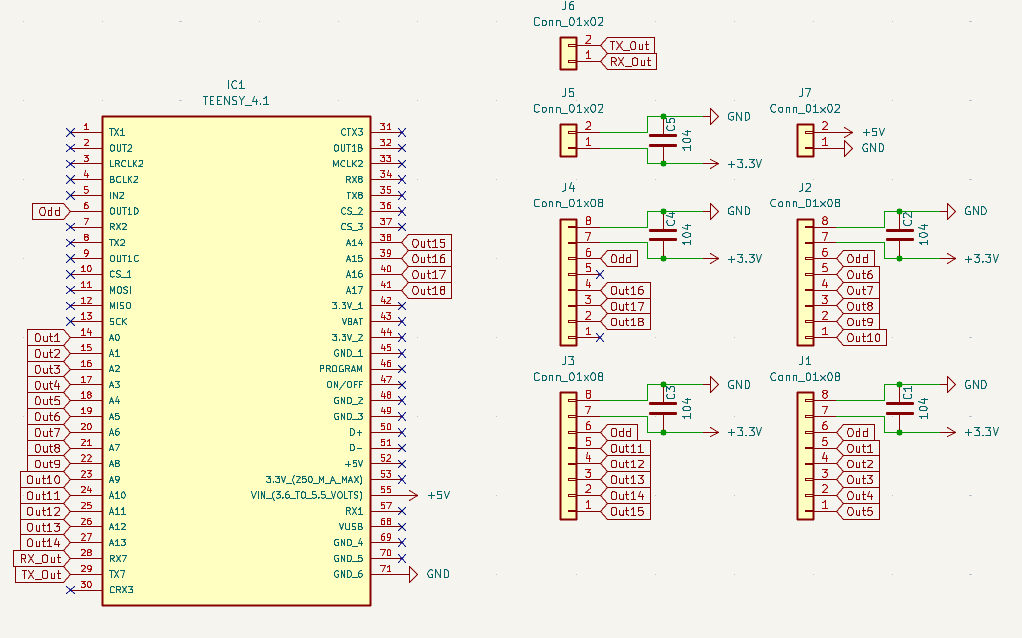This screenshot has height=638, width=1022.
Task: Click the no-connect marker on J4 pin 5
Action: 600,274
